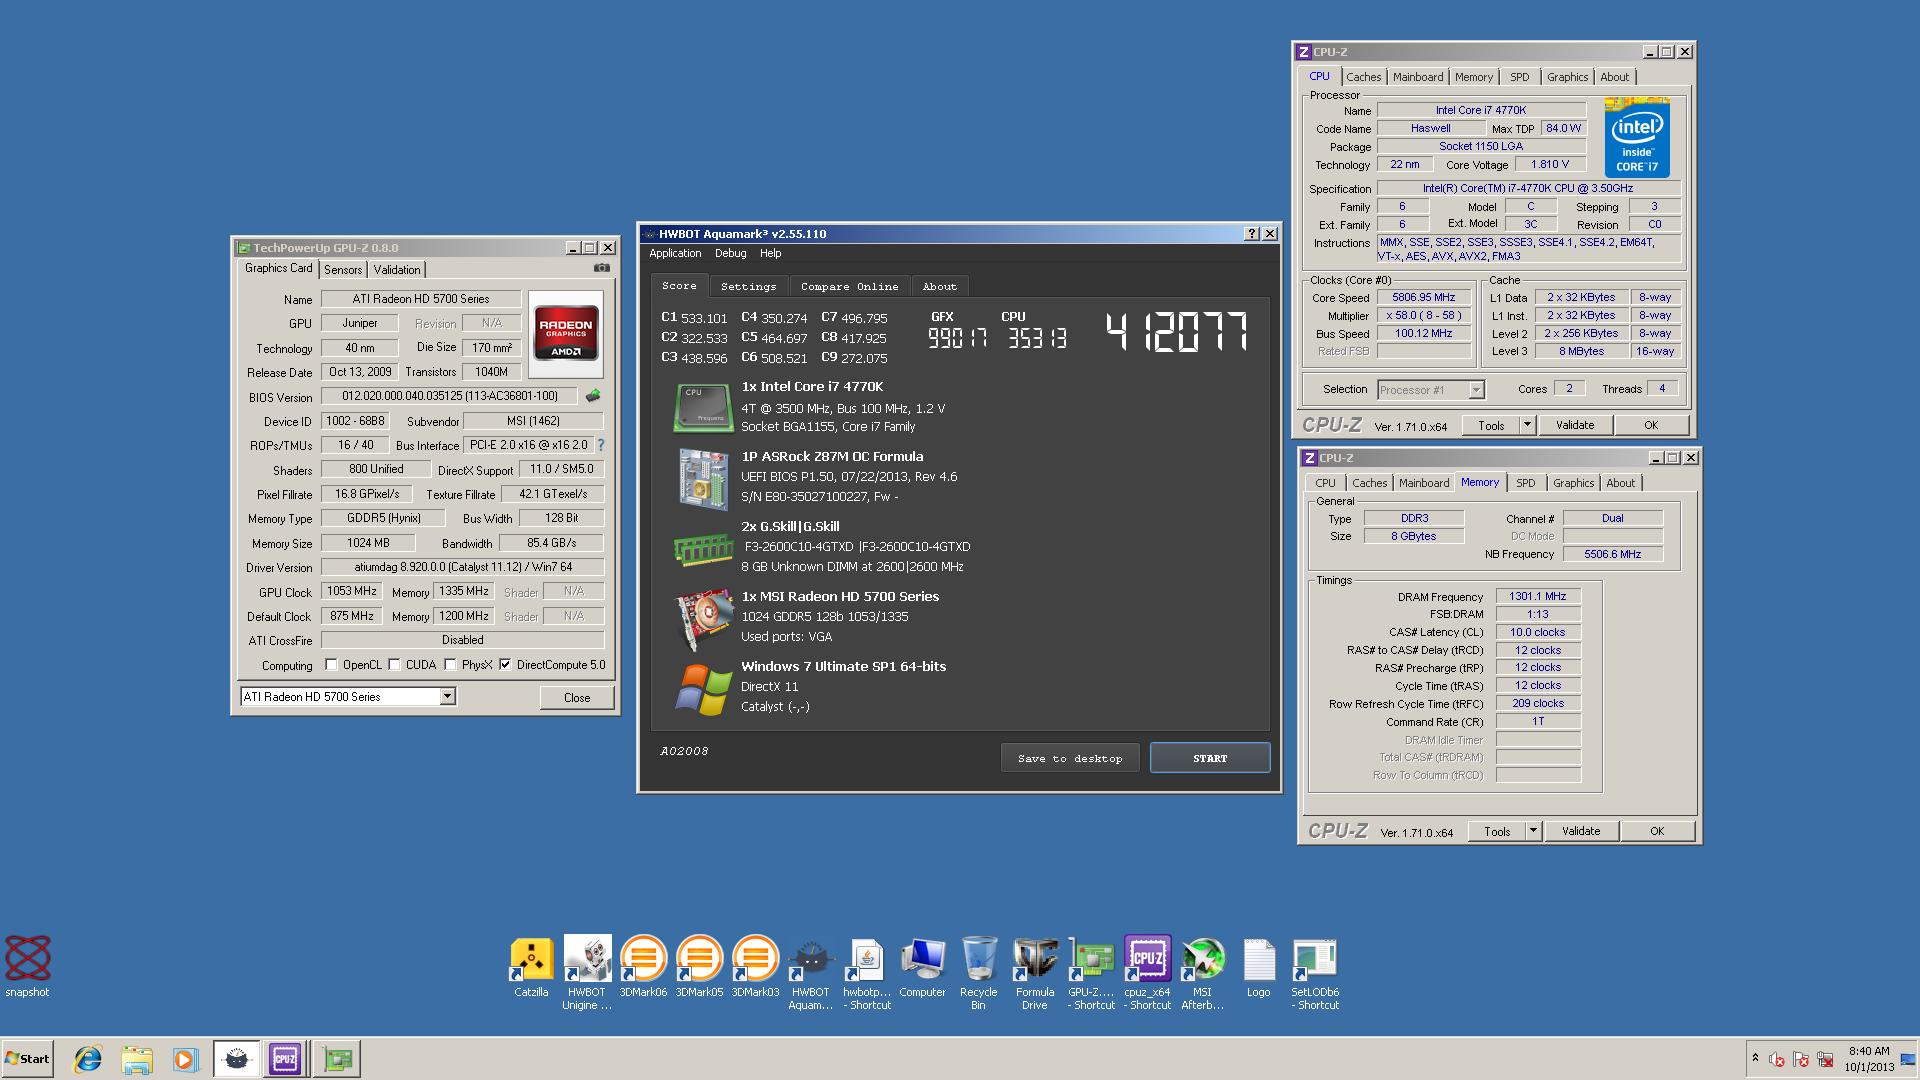1920x1080 pixels.
Task: Launch 3DMark05 desktop shortcut
Action: tap(699, 967)
